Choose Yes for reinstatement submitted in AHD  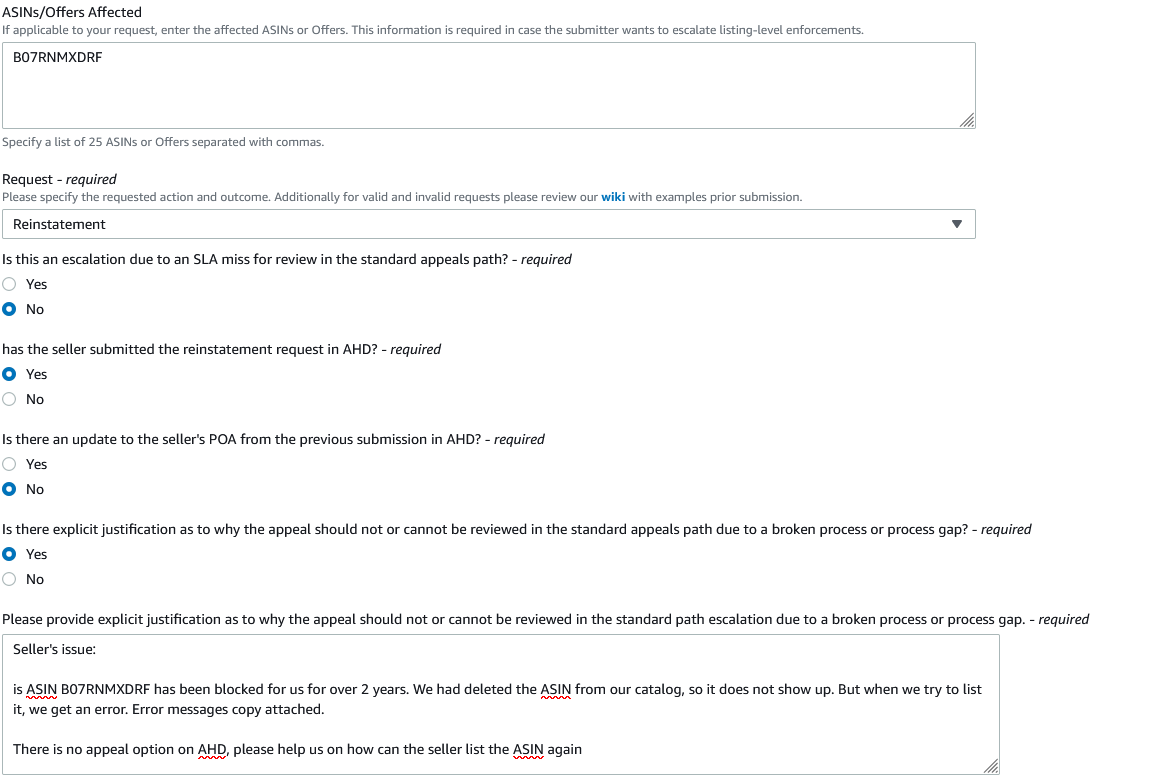[x=10, y=375]
